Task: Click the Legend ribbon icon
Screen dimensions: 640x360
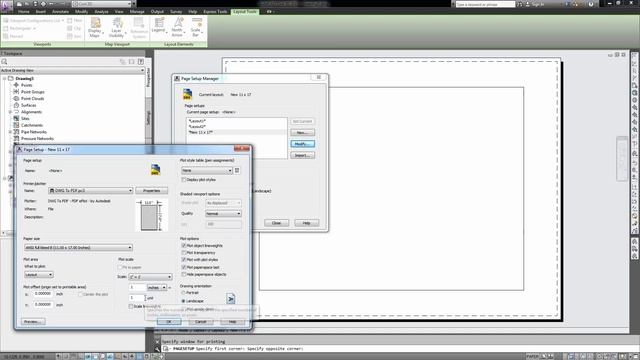Action: [158, 26]
